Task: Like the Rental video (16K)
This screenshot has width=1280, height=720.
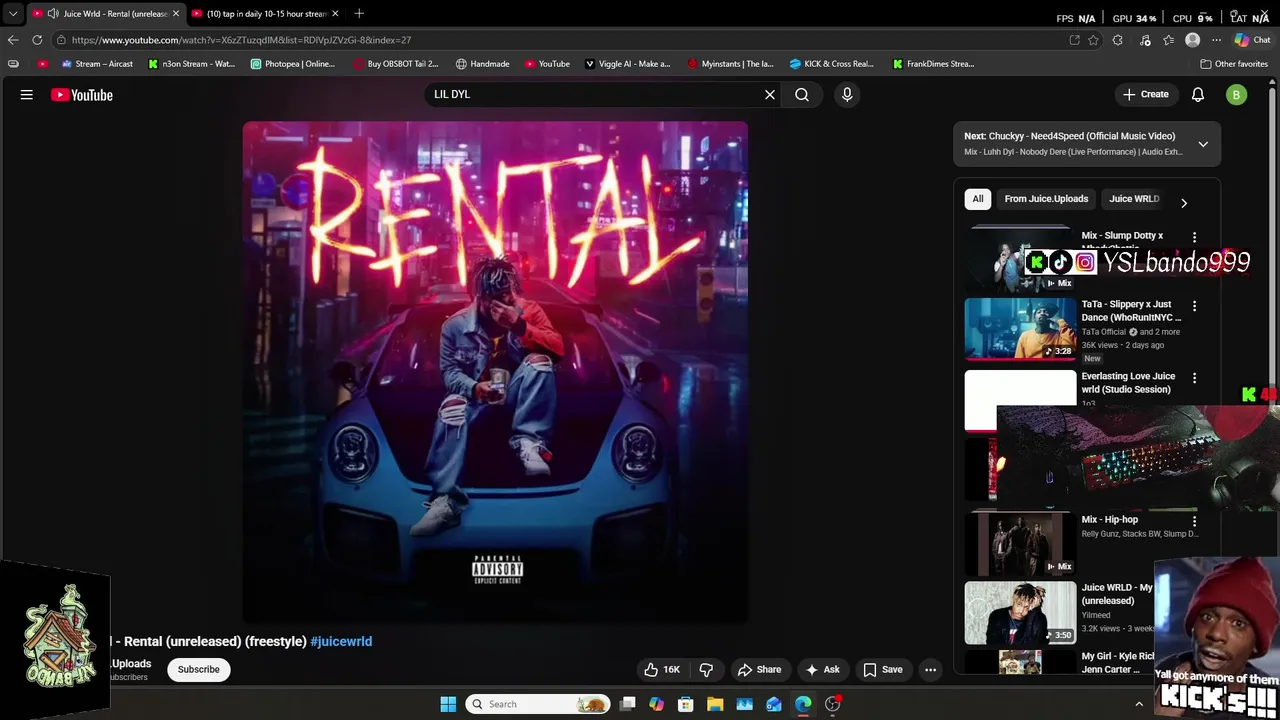Action: click(x=662, y=669)
